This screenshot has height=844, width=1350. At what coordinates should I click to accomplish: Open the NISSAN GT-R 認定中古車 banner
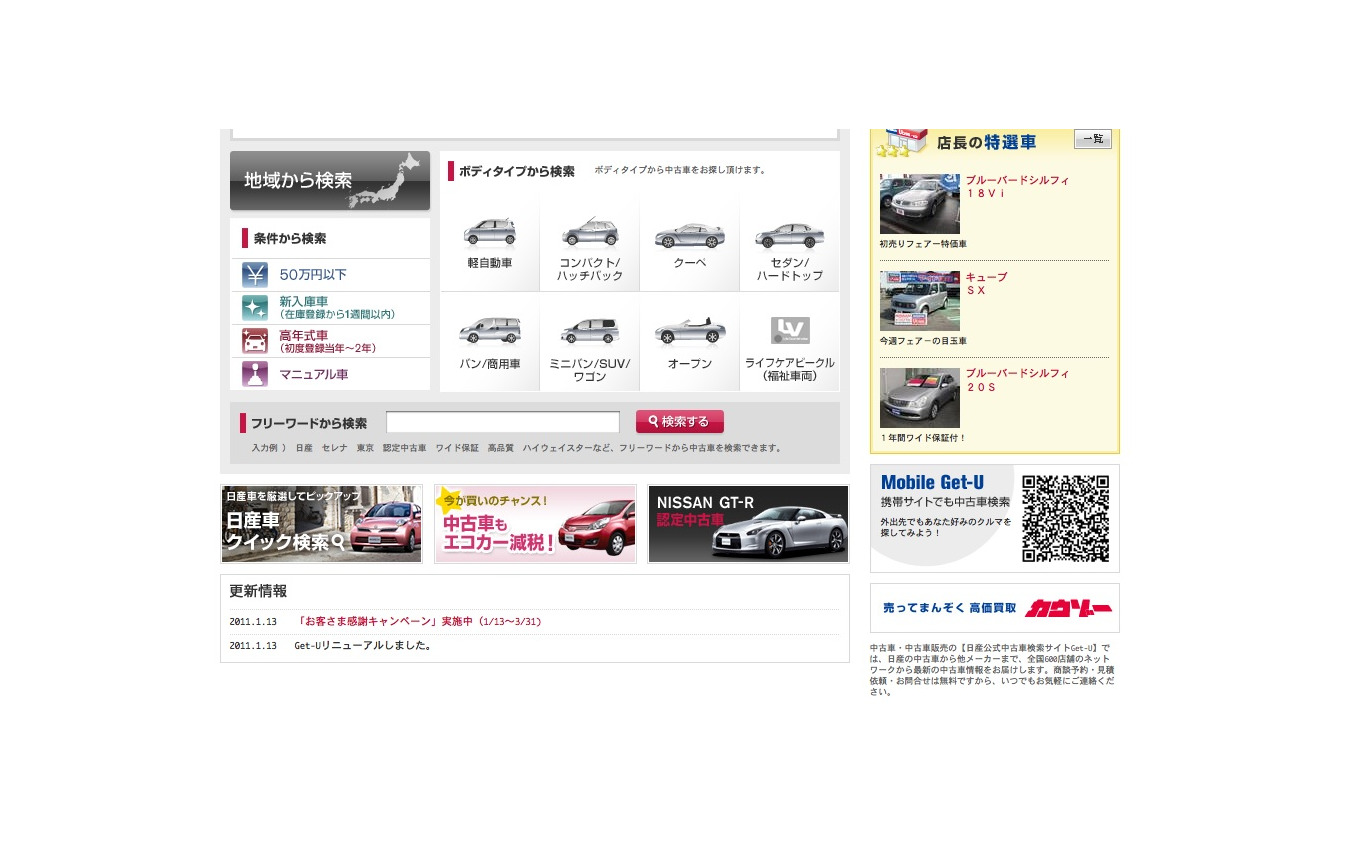click(x=748, y=524)
